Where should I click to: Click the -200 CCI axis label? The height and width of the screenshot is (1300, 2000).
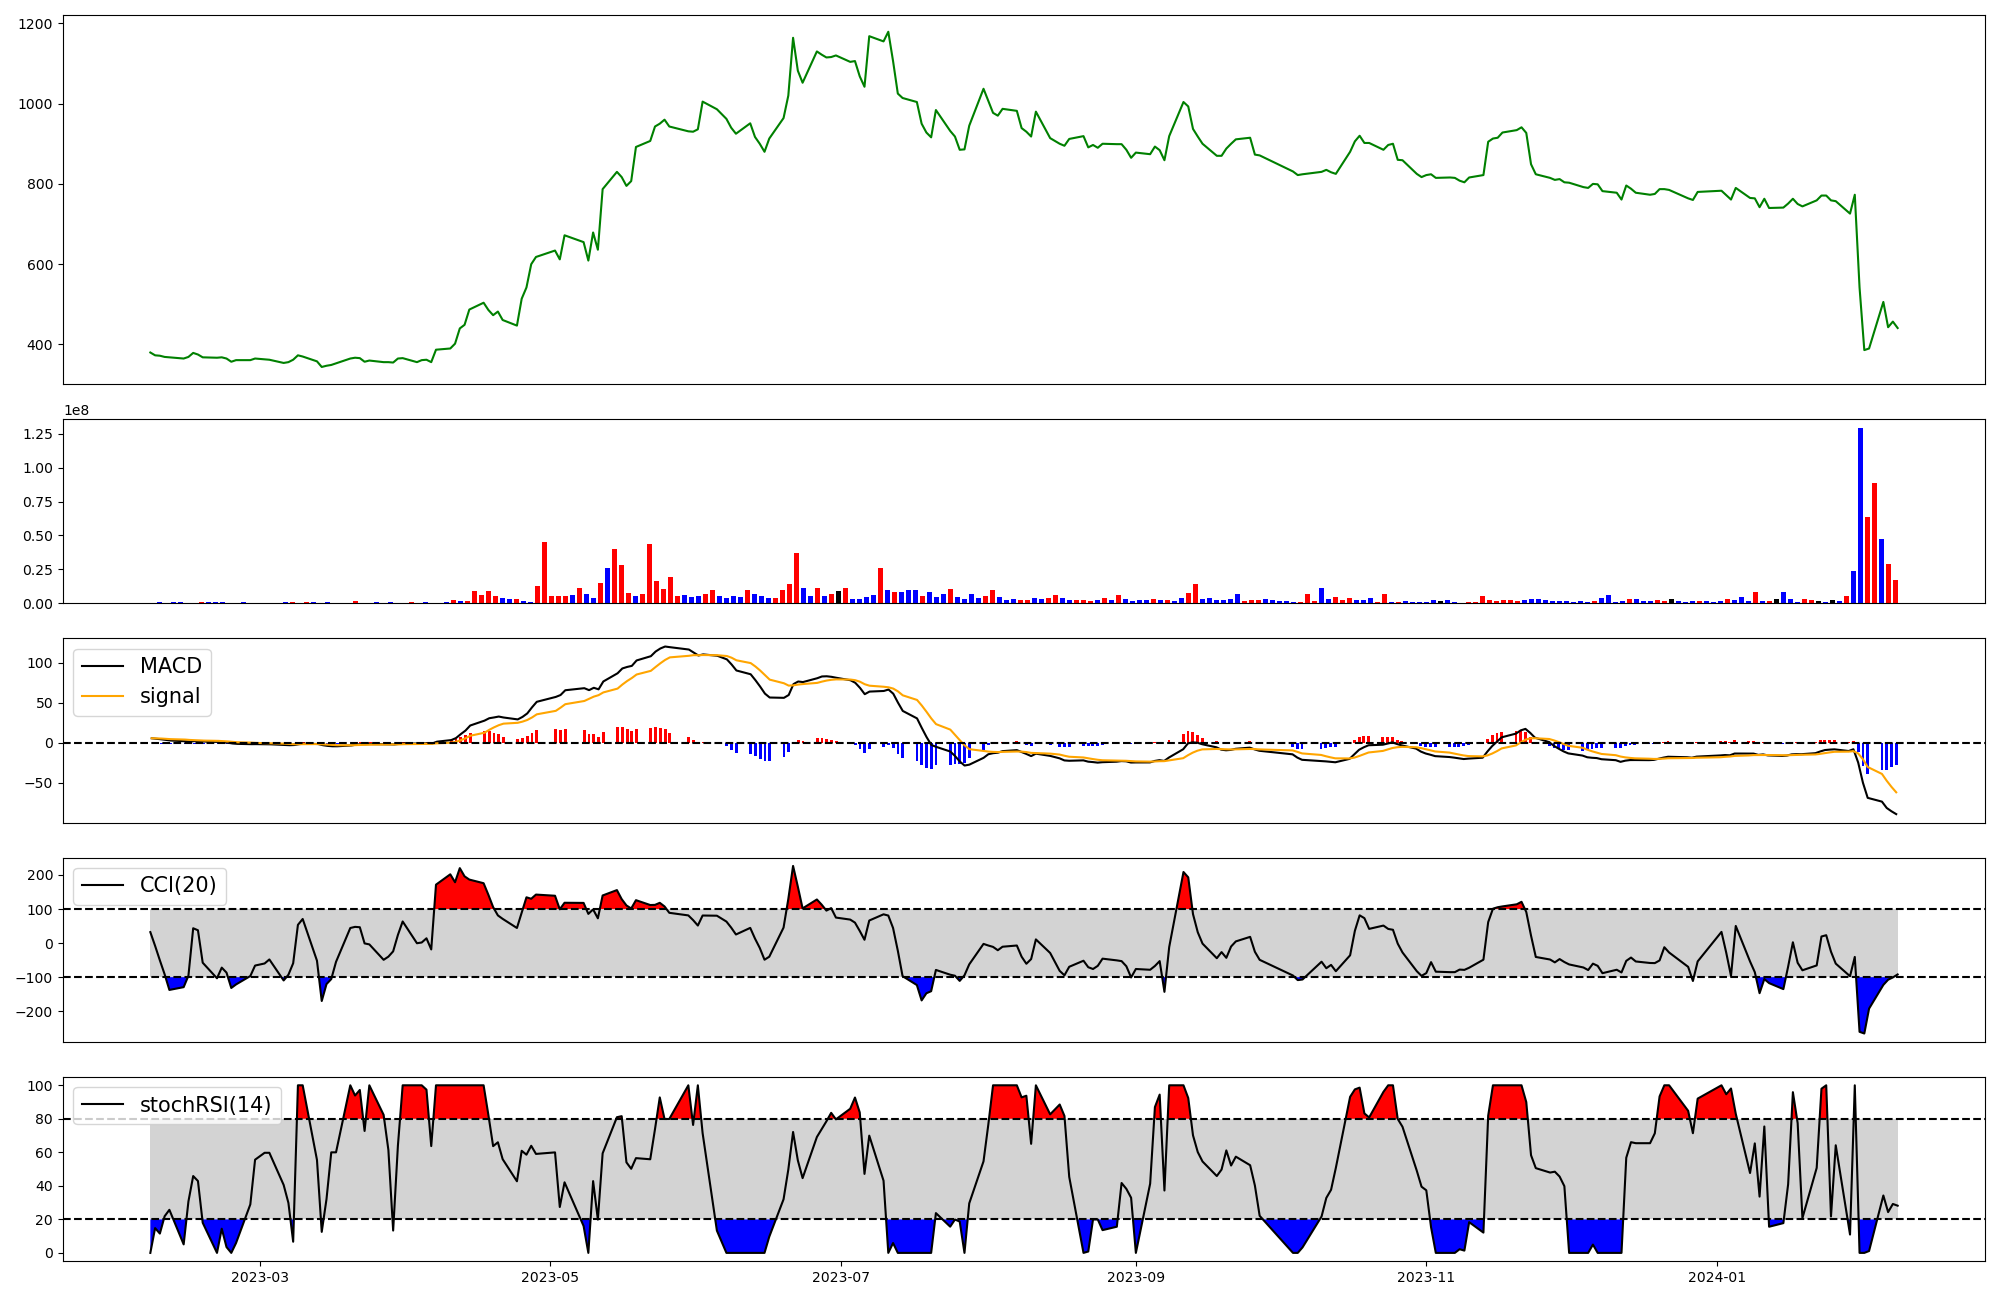[x=33, y=1012]
